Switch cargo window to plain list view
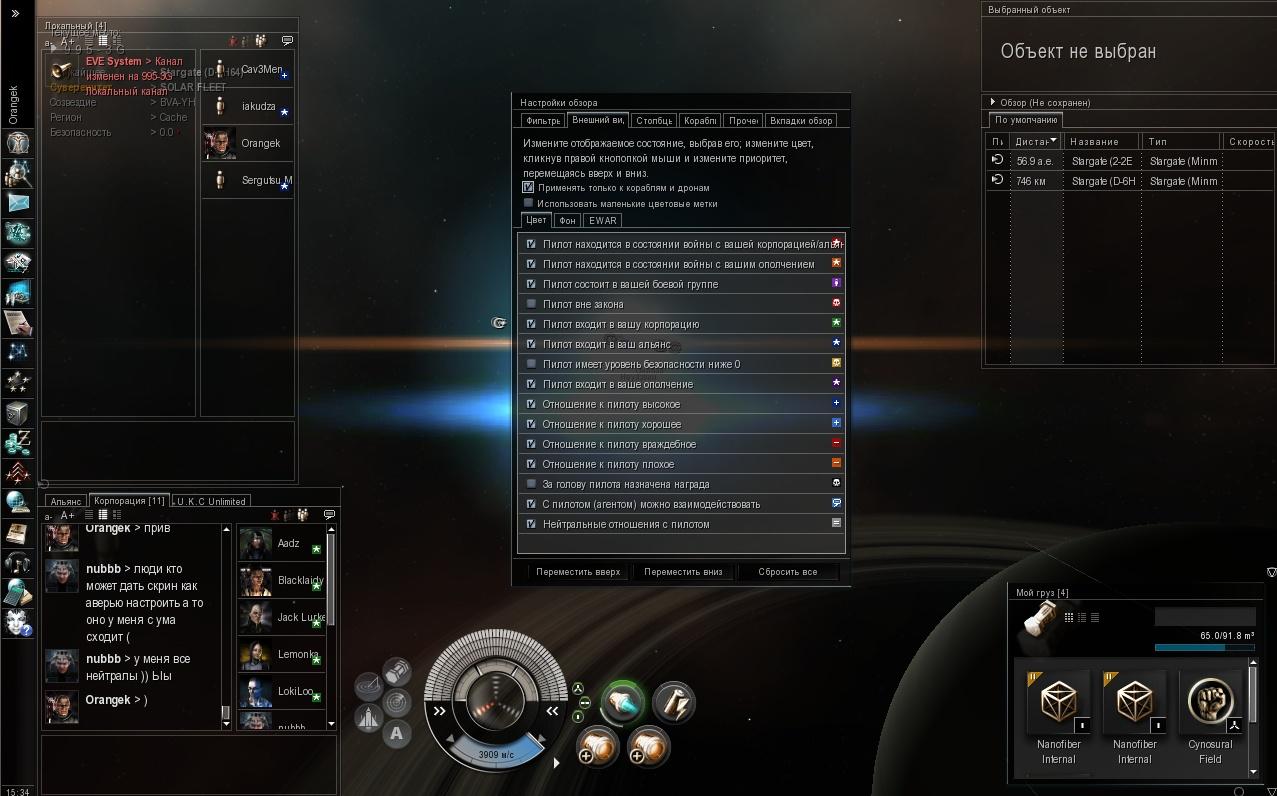Image resolution: width=1277 pixels, height=796 pixels. click(x=1094, y=617)
